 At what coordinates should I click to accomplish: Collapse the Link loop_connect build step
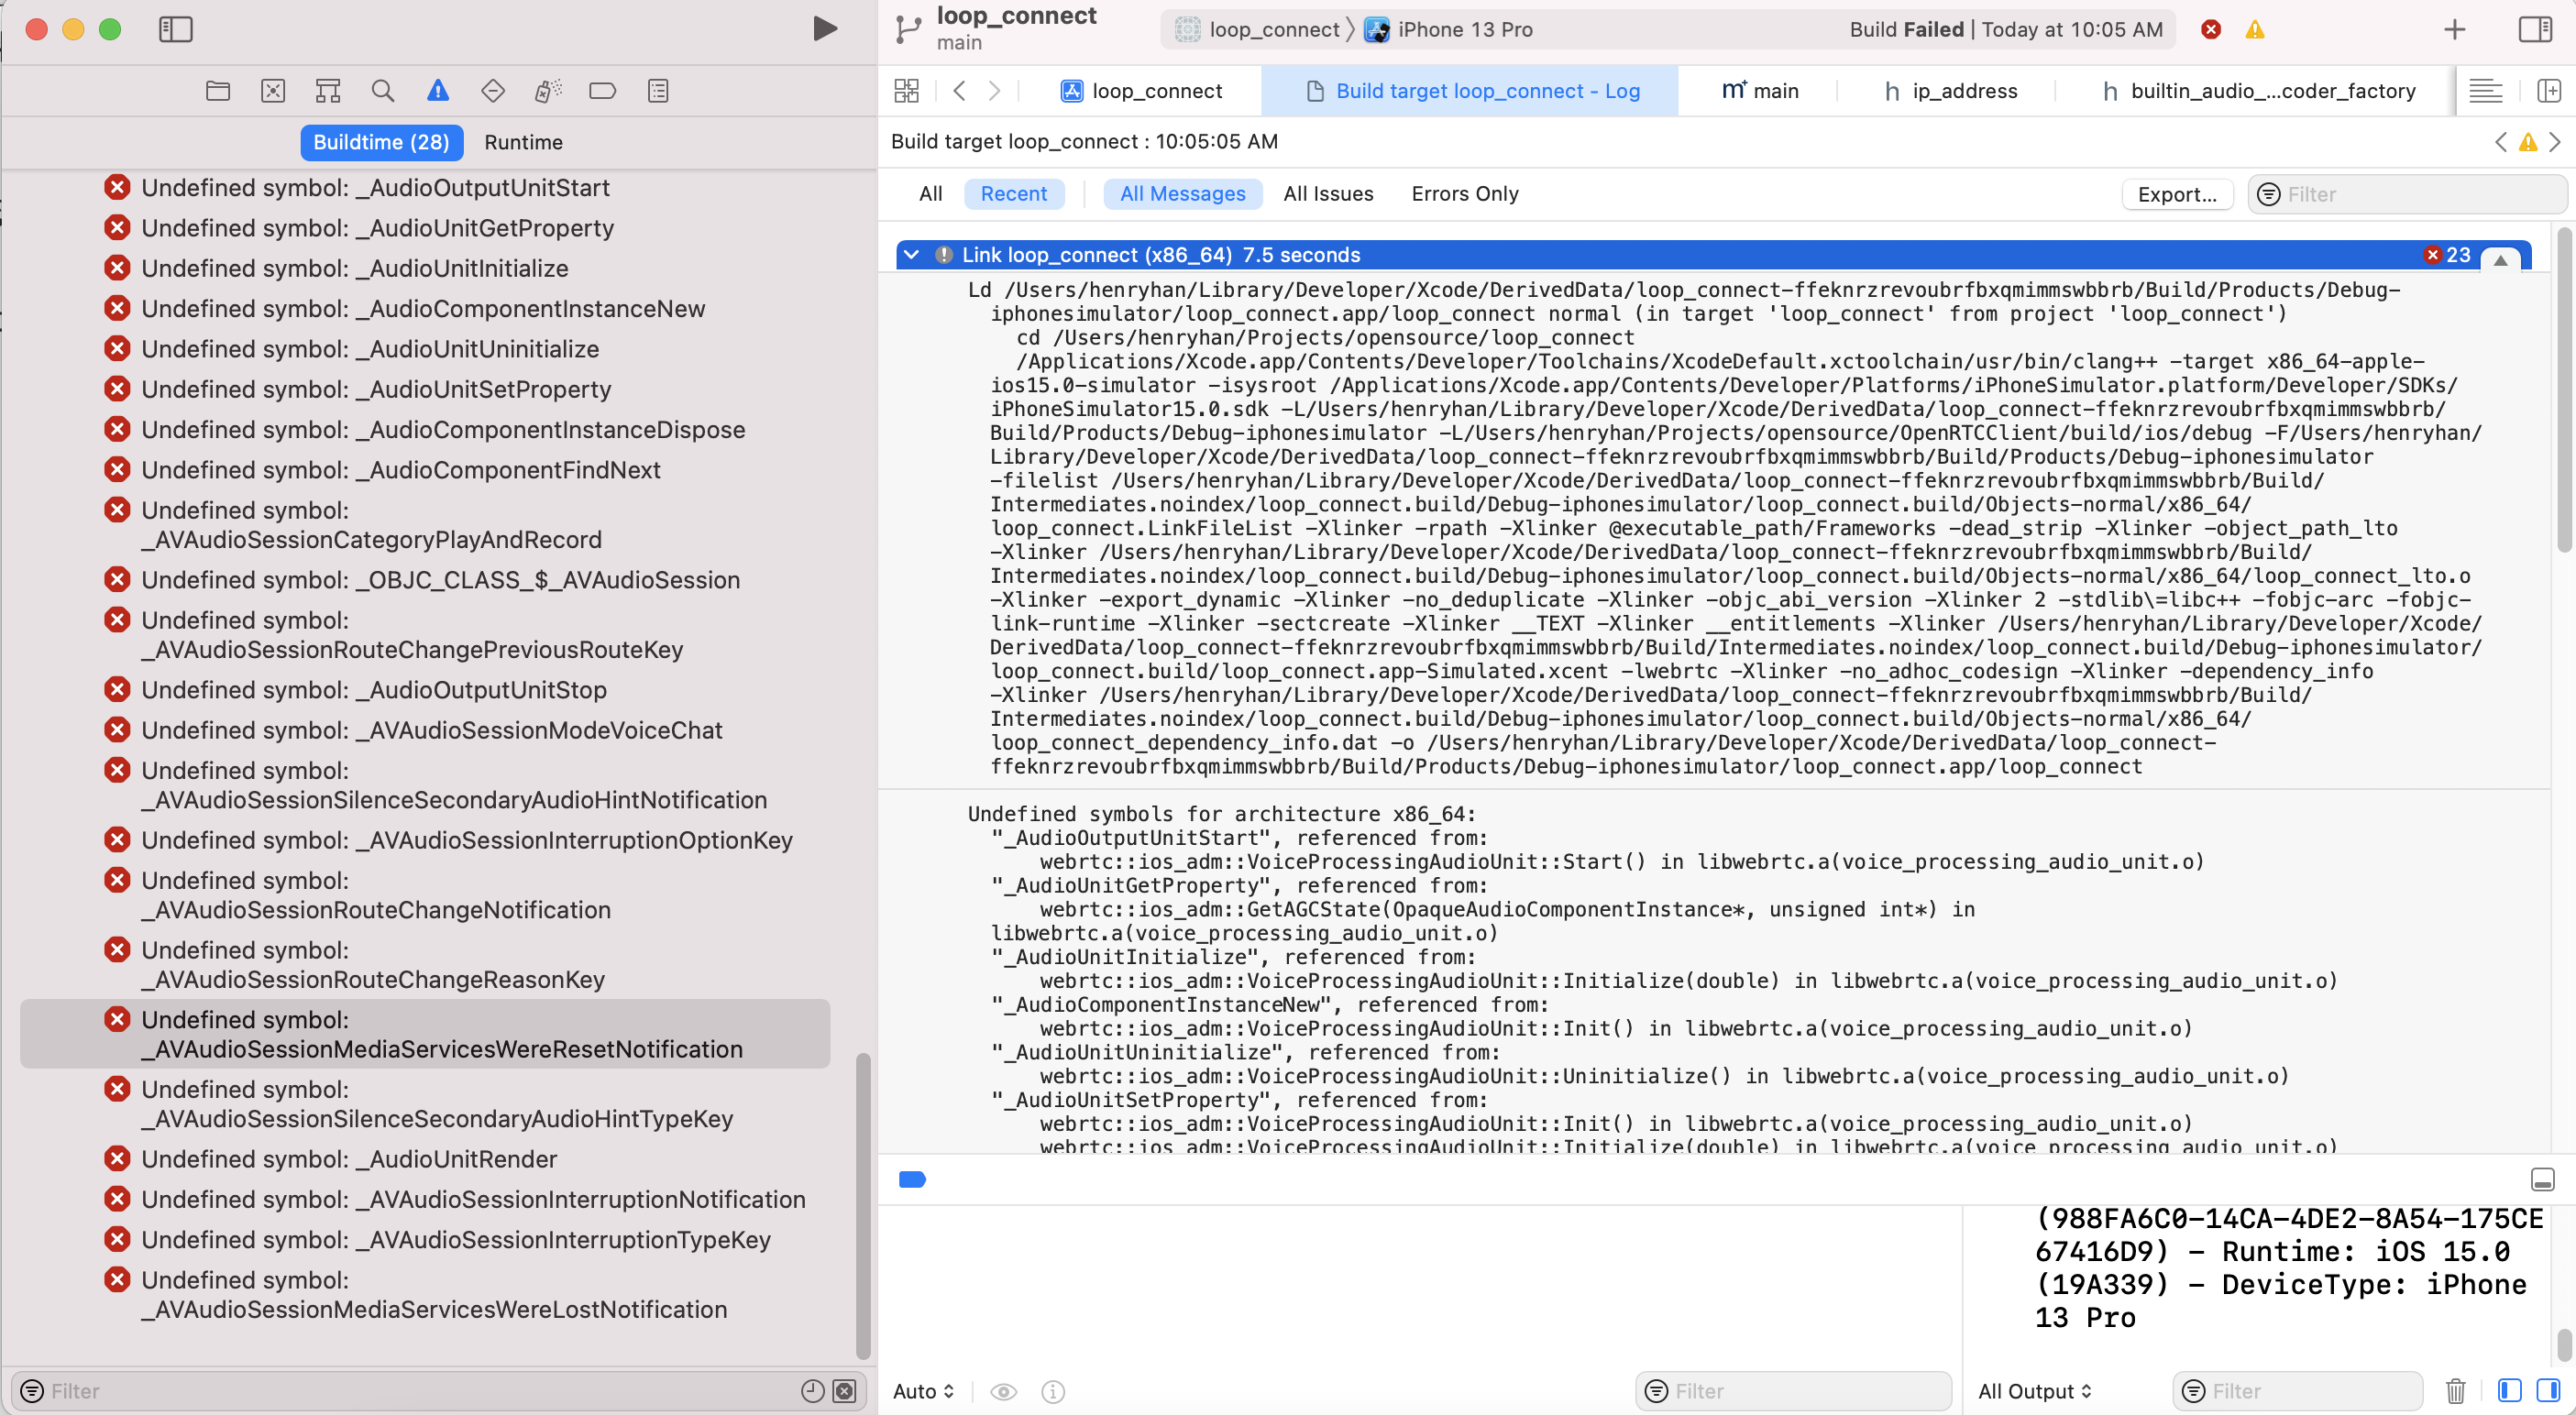911,255
